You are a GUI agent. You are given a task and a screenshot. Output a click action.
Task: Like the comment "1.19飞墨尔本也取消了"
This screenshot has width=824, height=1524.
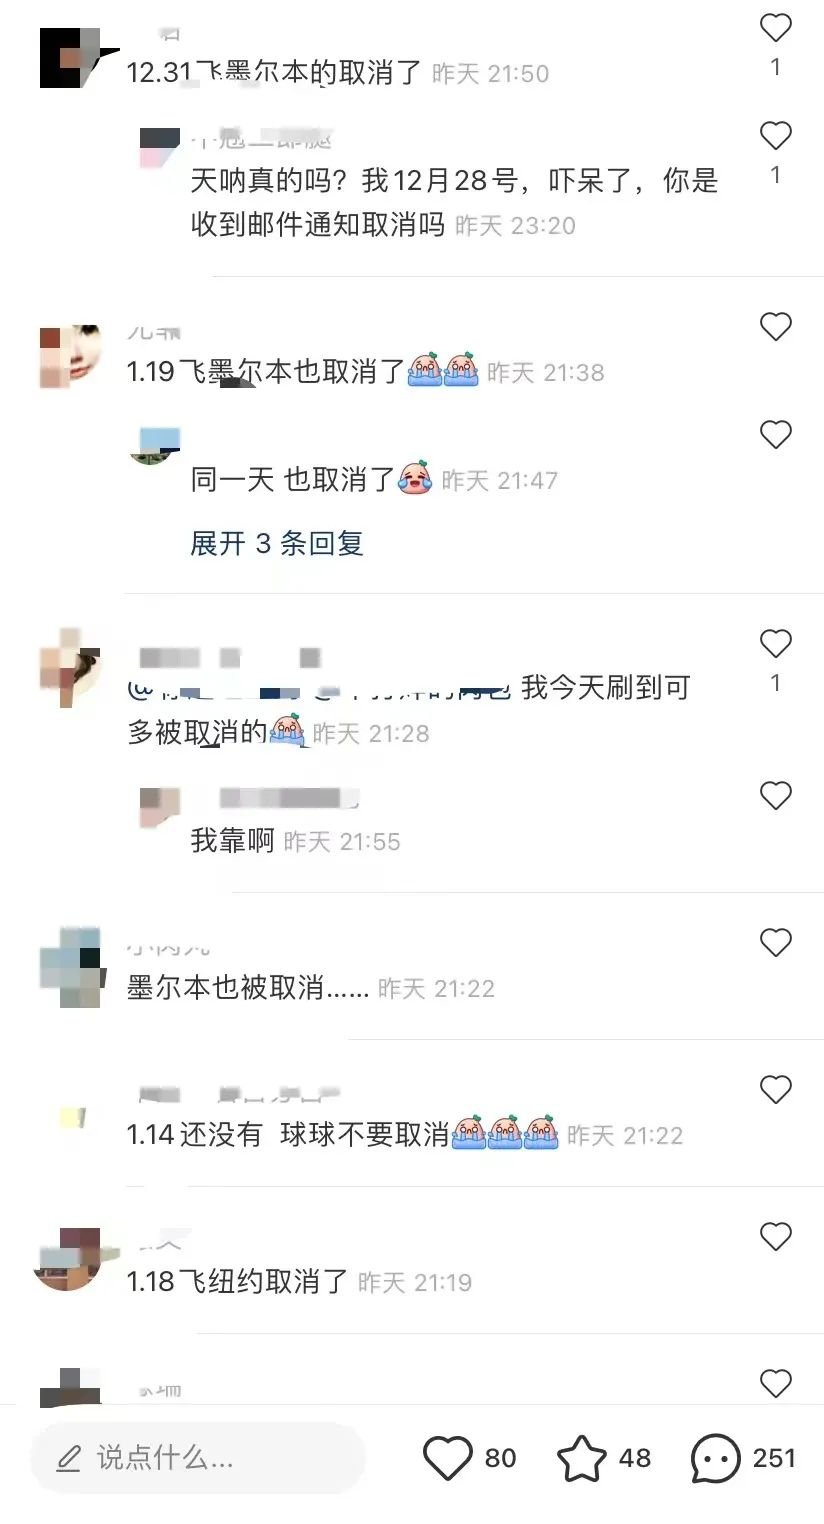[x=776, y=327]
